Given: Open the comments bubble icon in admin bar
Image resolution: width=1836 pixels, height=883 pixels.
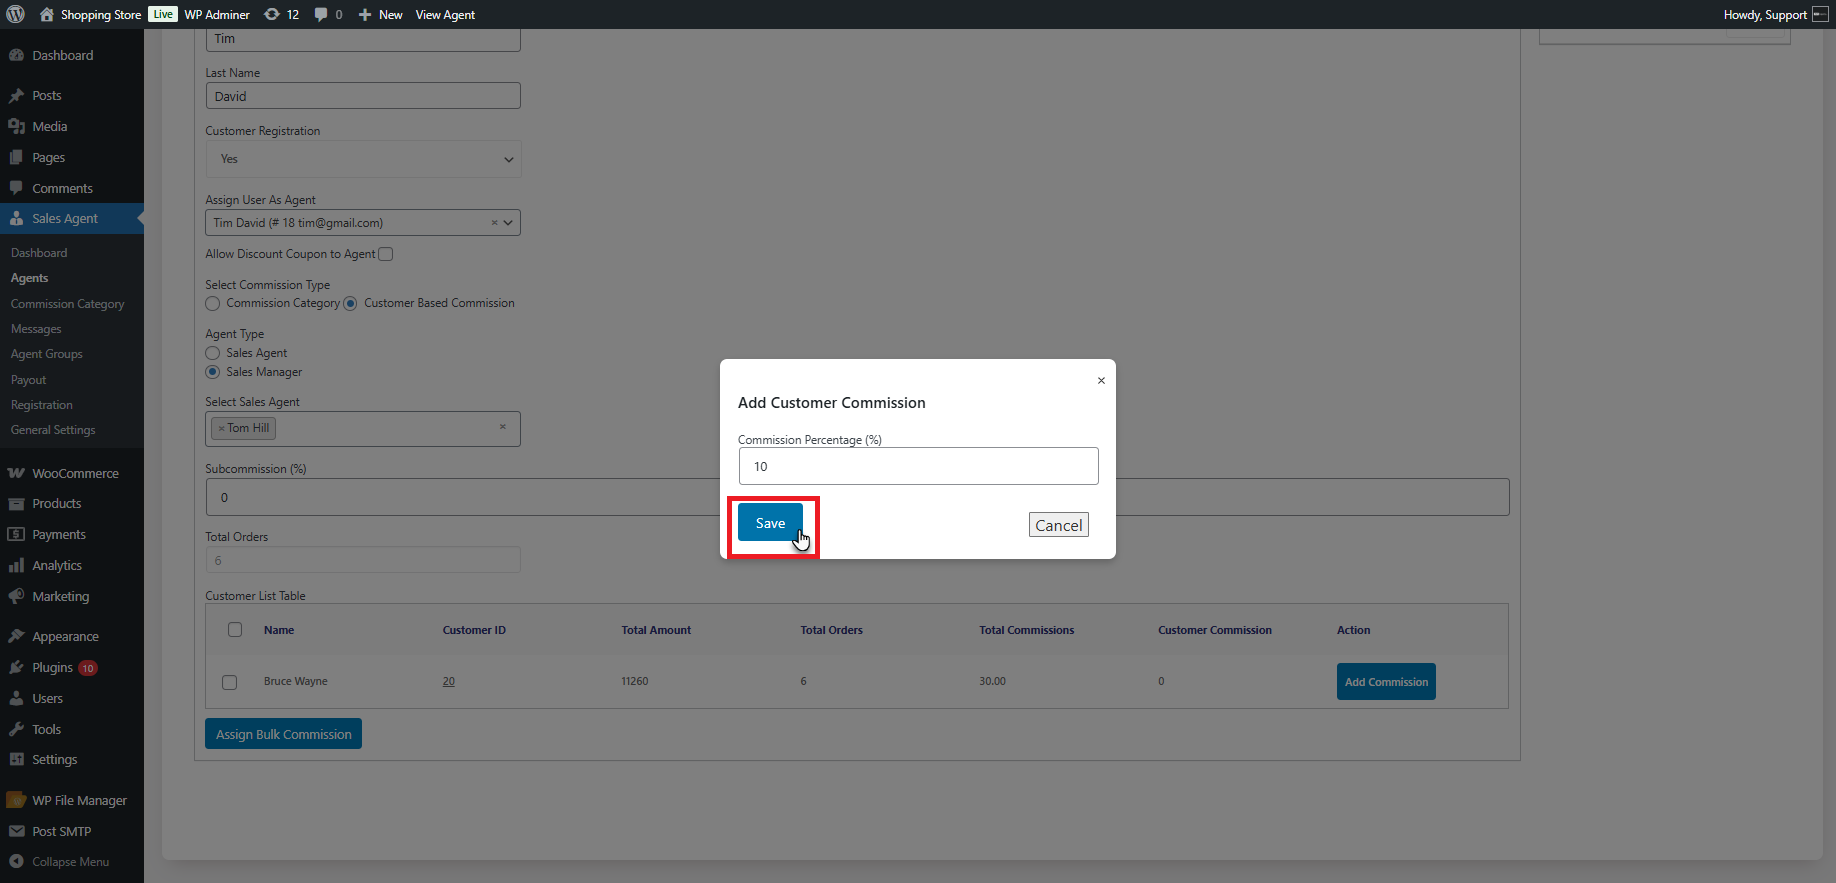Looking at the screenshot, I should coord(321,14).
